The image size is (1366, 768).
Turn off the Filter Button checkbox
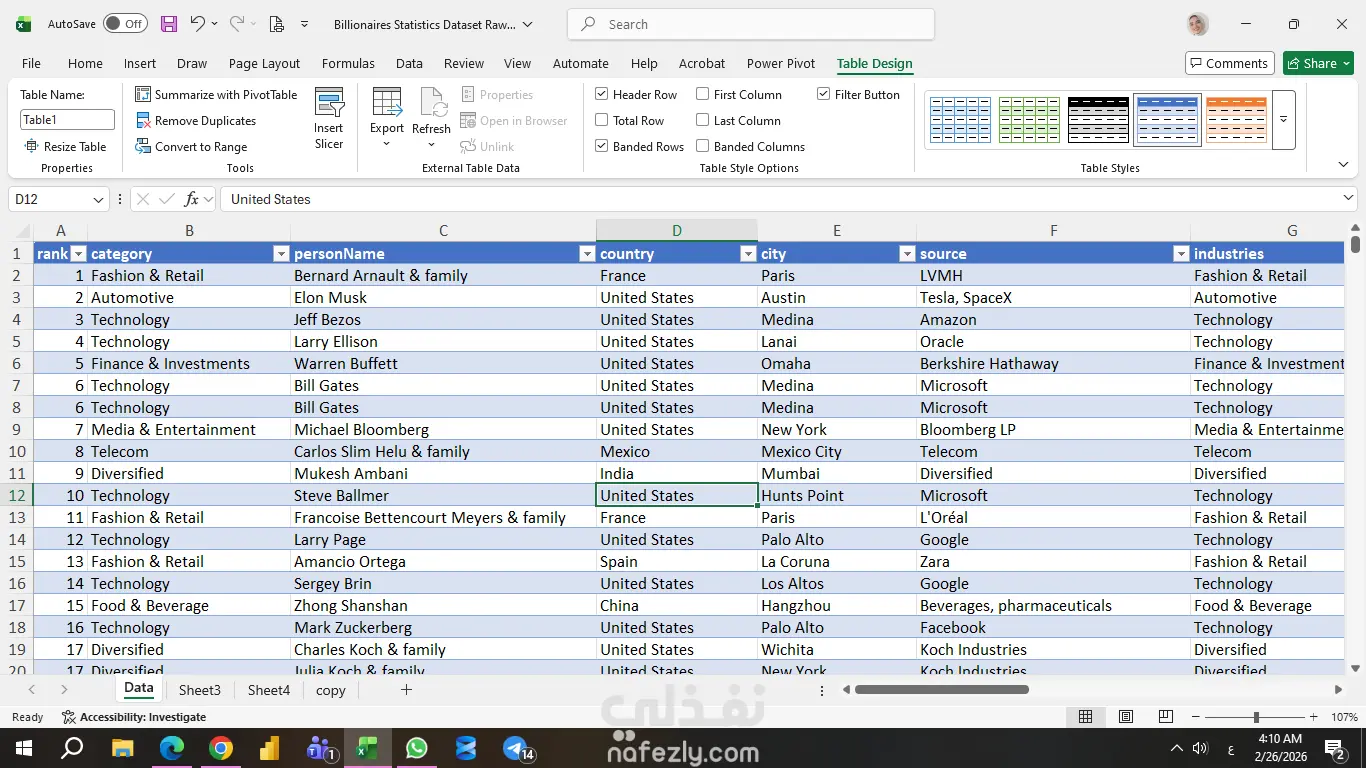pos(824,95)
